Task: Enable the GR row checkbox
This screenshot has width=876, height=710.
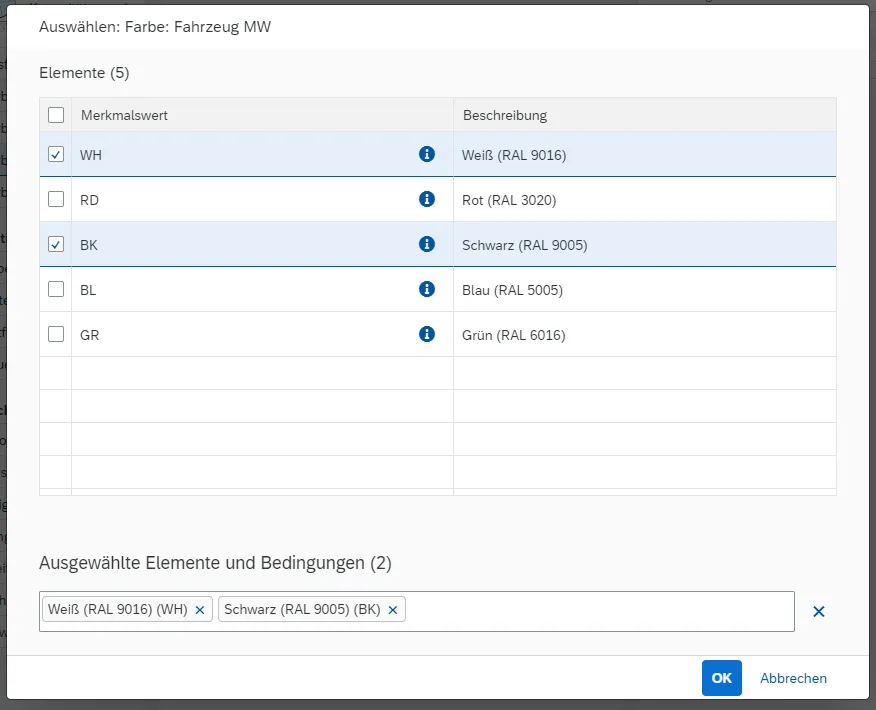Action: point(56,335)
